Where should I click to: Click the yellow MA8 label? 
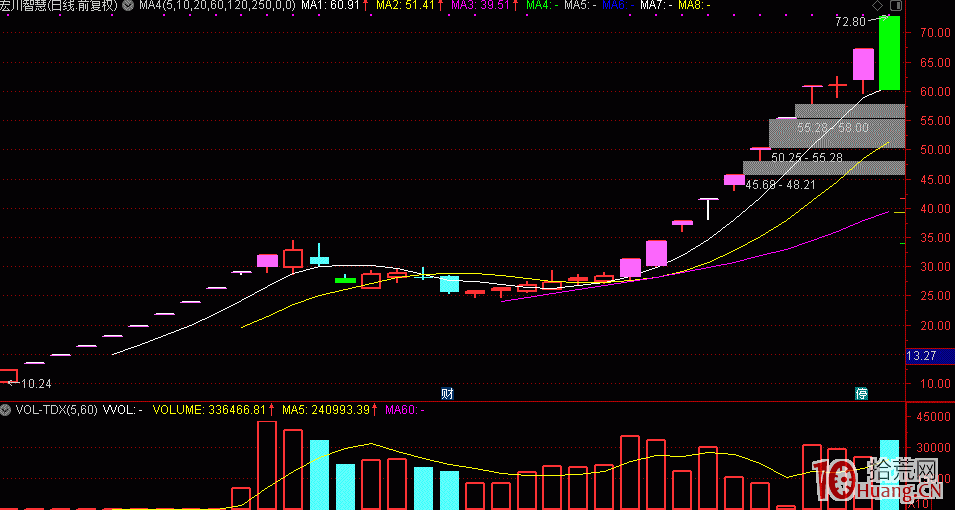692,5
